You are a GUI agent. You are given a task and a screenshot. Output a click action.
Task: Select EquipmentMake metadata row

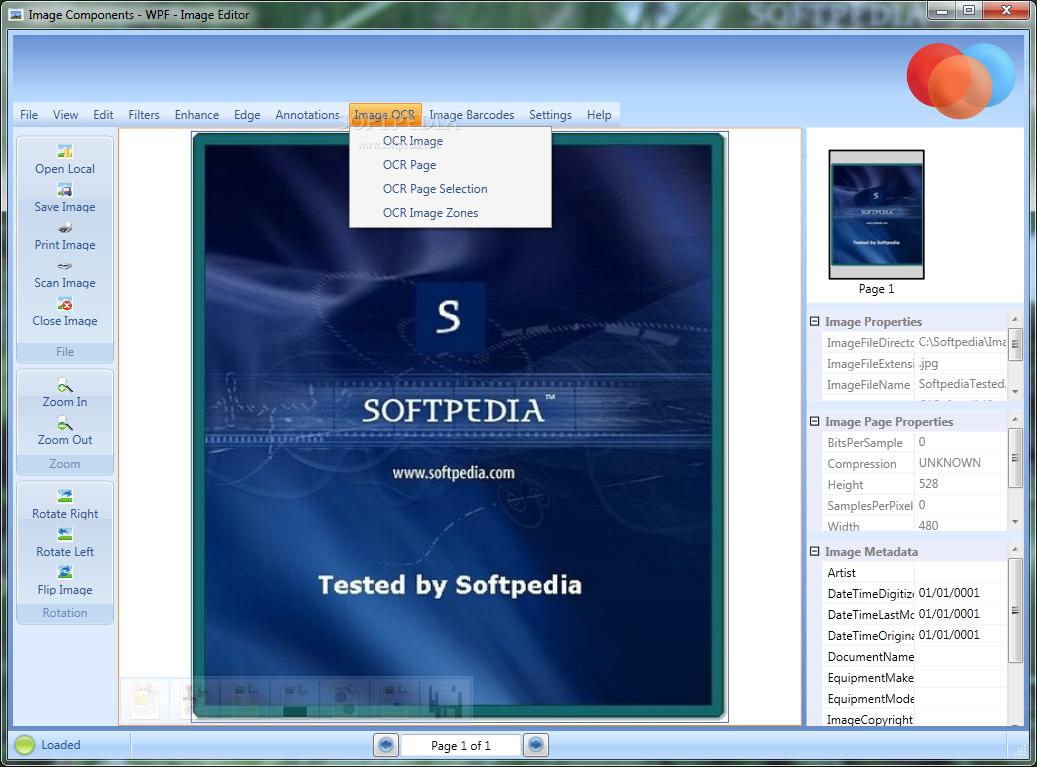click(x=915, y=677)
